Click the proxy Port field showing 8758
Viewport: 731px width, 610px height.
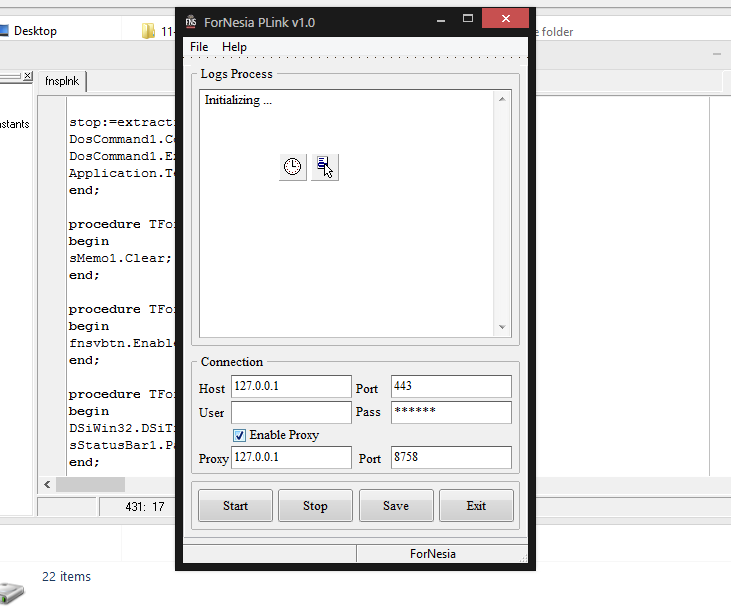(x=451, y=458)
